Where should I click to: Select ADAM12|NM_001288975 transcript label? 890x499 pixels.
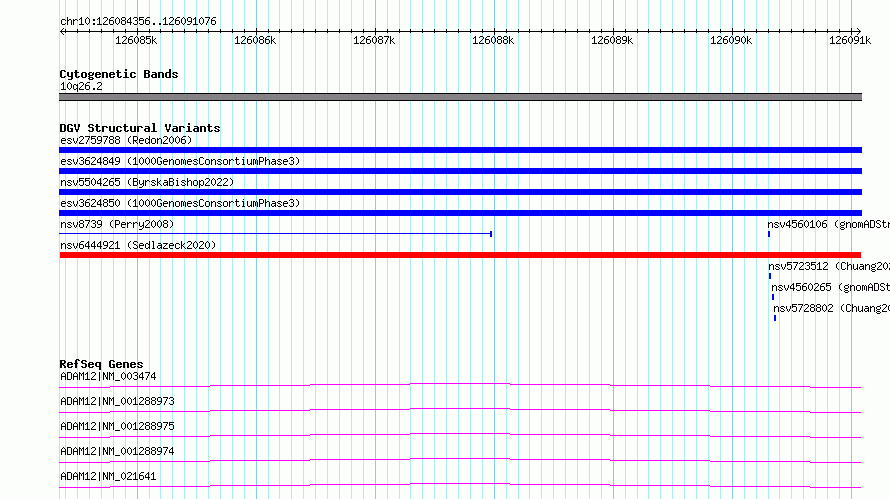(x=117, y=426)
